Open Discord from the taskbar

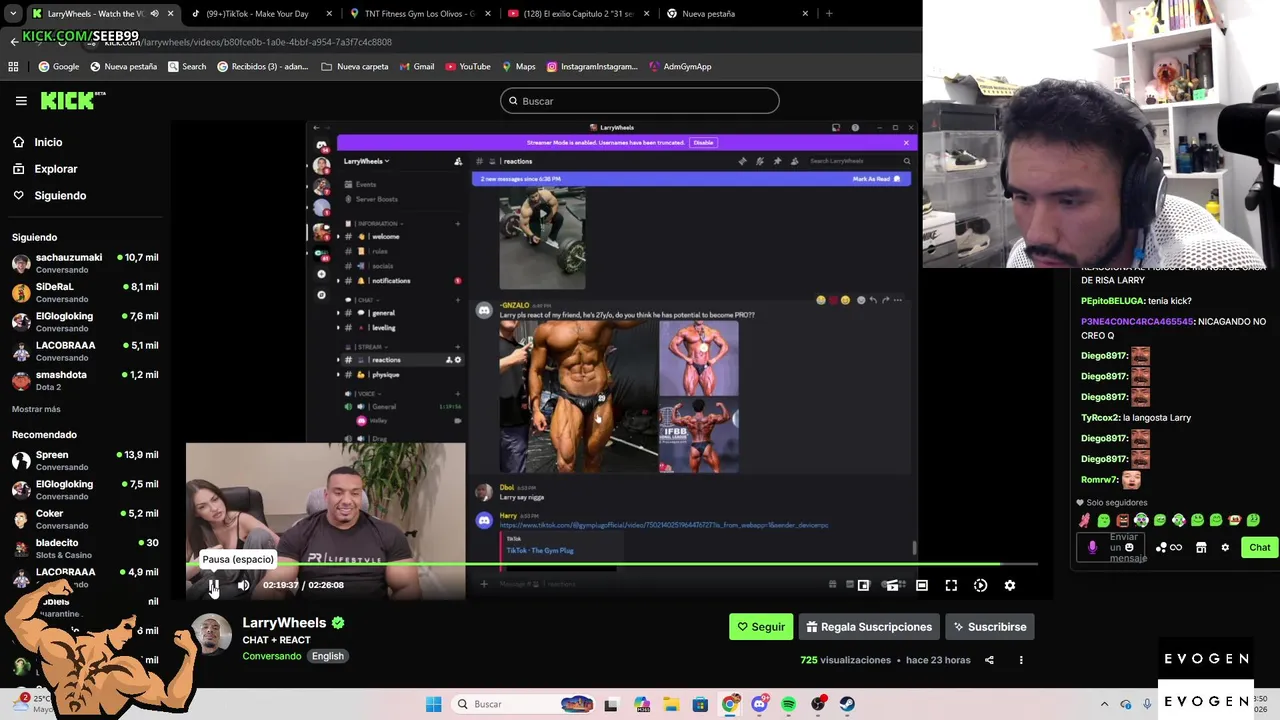[x=759, y=704]
